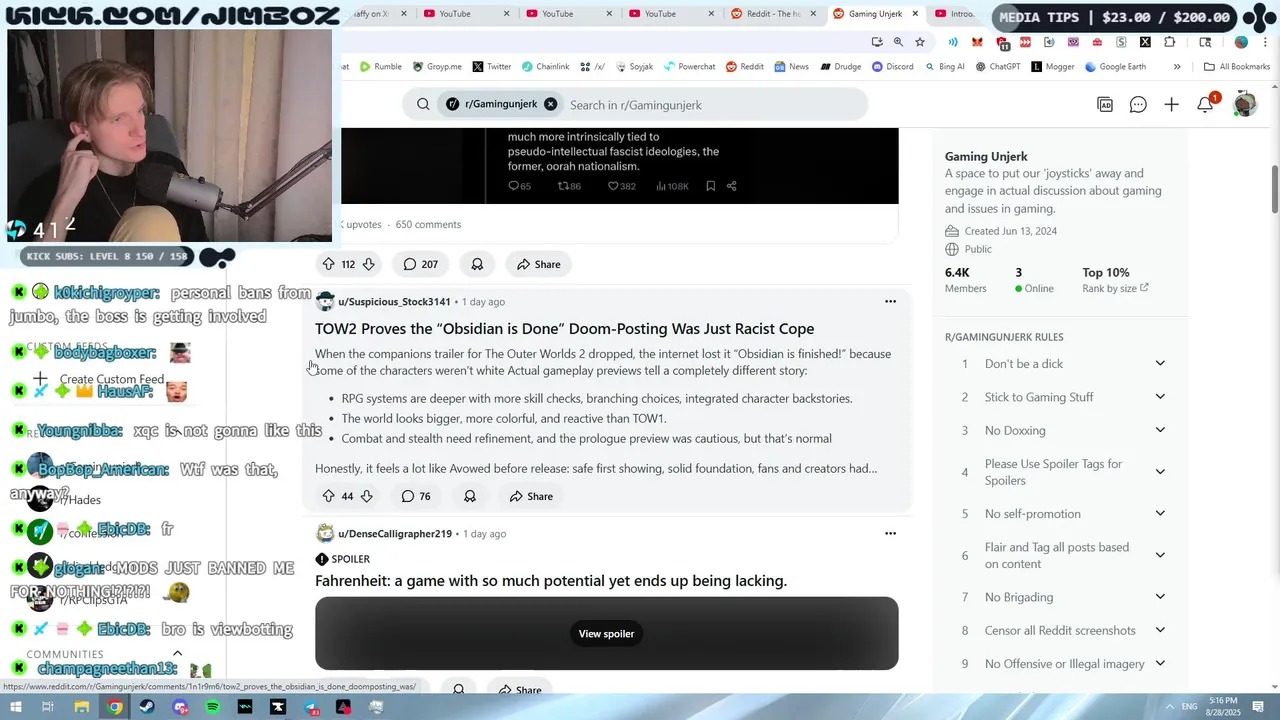This screenshot has width=1280, height=720.
Task: Click Windows Start button
Action: click(x=15, y=707)
